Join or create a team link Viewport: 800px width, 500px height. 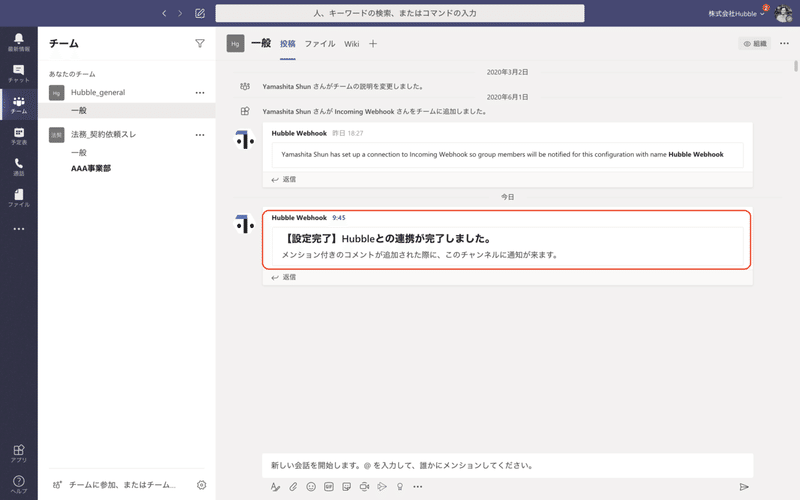(117, 485)
